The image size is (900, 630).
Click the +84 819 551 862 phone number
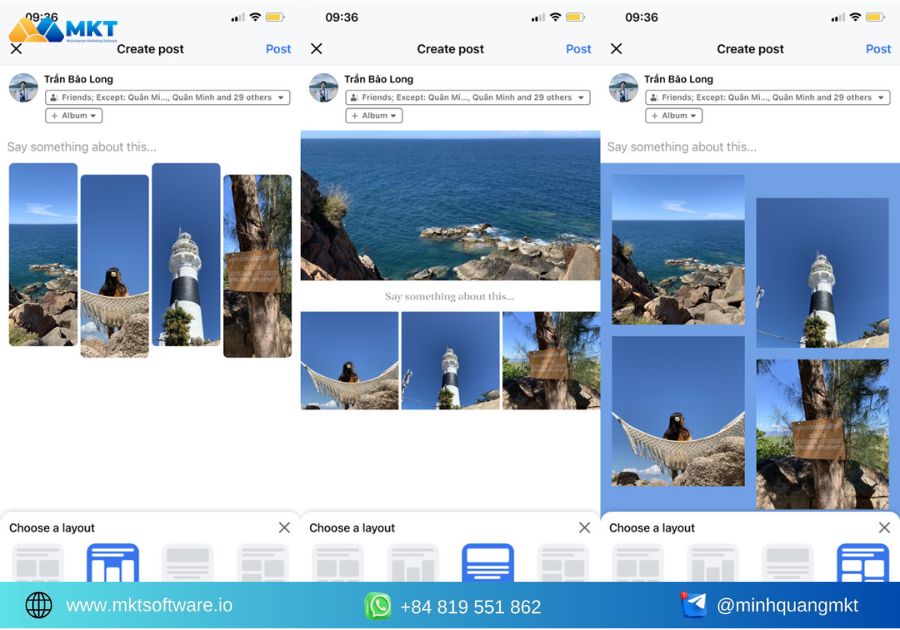[x=471, y=606]
